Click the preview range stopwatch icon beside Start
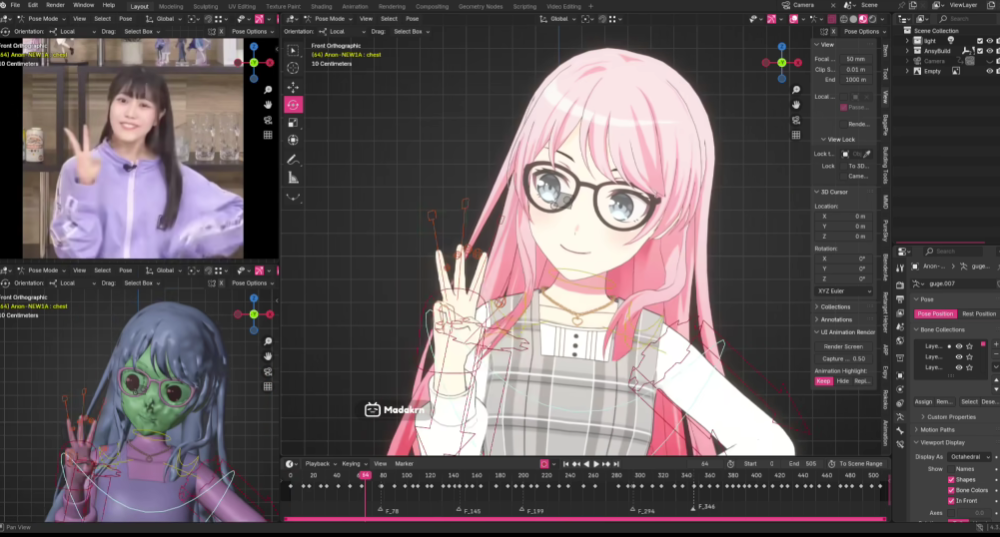This screenshot has height=537, width=1000. [x=730, y=464]
